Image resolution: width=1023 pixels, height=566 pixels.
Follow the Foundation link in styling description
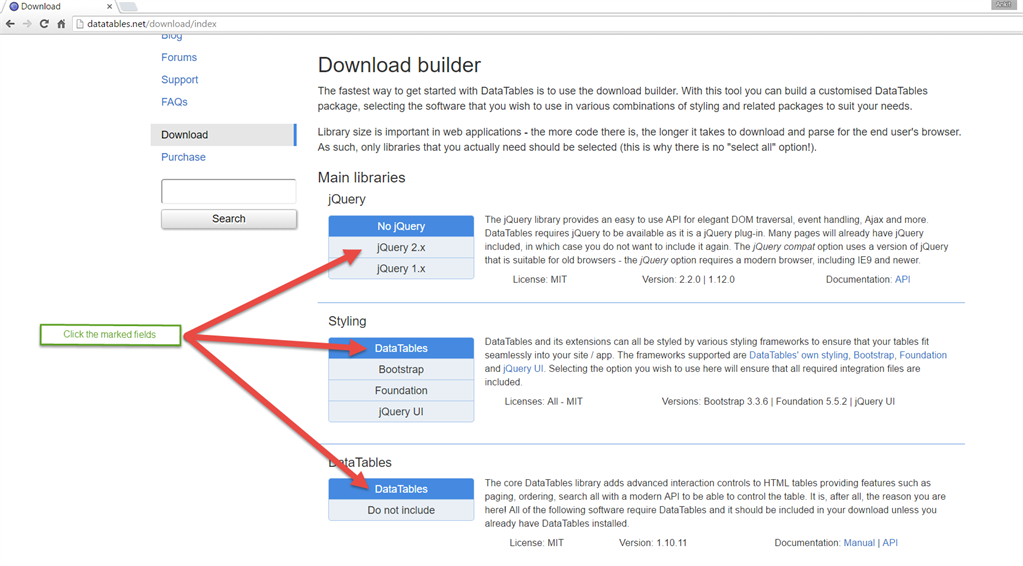923,355
